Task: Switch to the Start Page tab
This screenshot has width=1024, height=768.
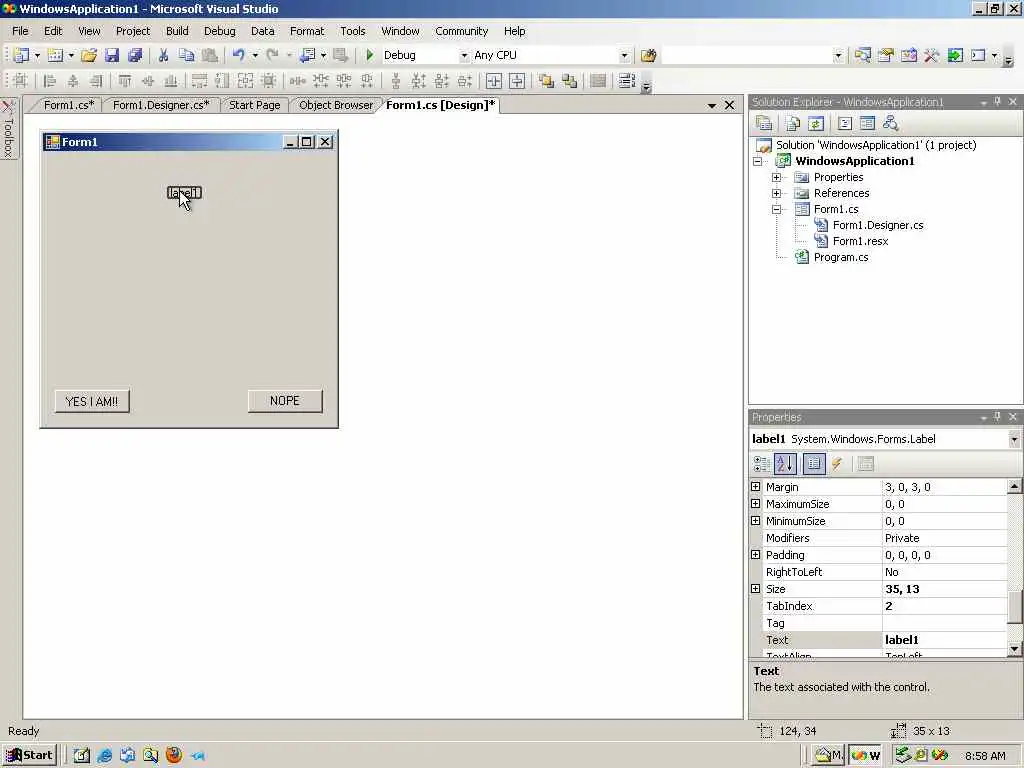Action: 254,105
